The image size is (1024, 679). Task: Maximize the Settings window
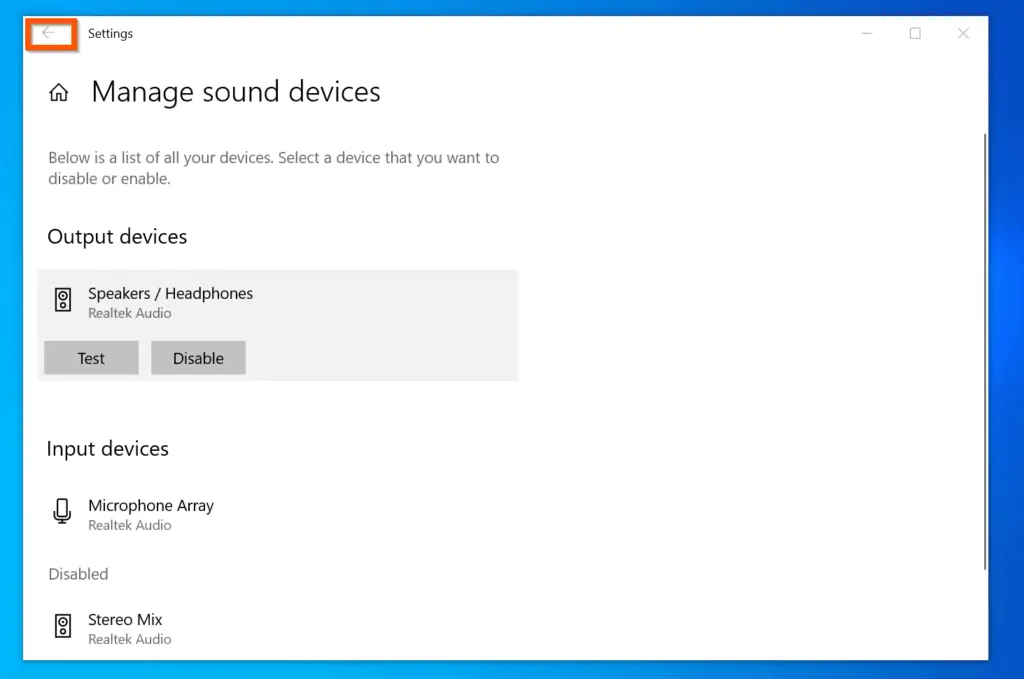pyautogui.click(x=914, y=34)
